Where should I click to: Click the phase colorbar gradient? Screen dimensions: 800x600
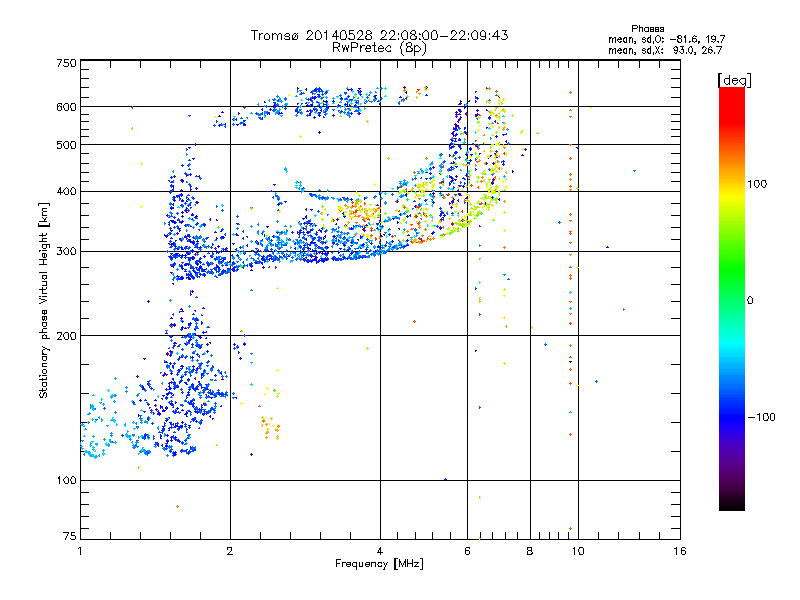tap(732, 298)
